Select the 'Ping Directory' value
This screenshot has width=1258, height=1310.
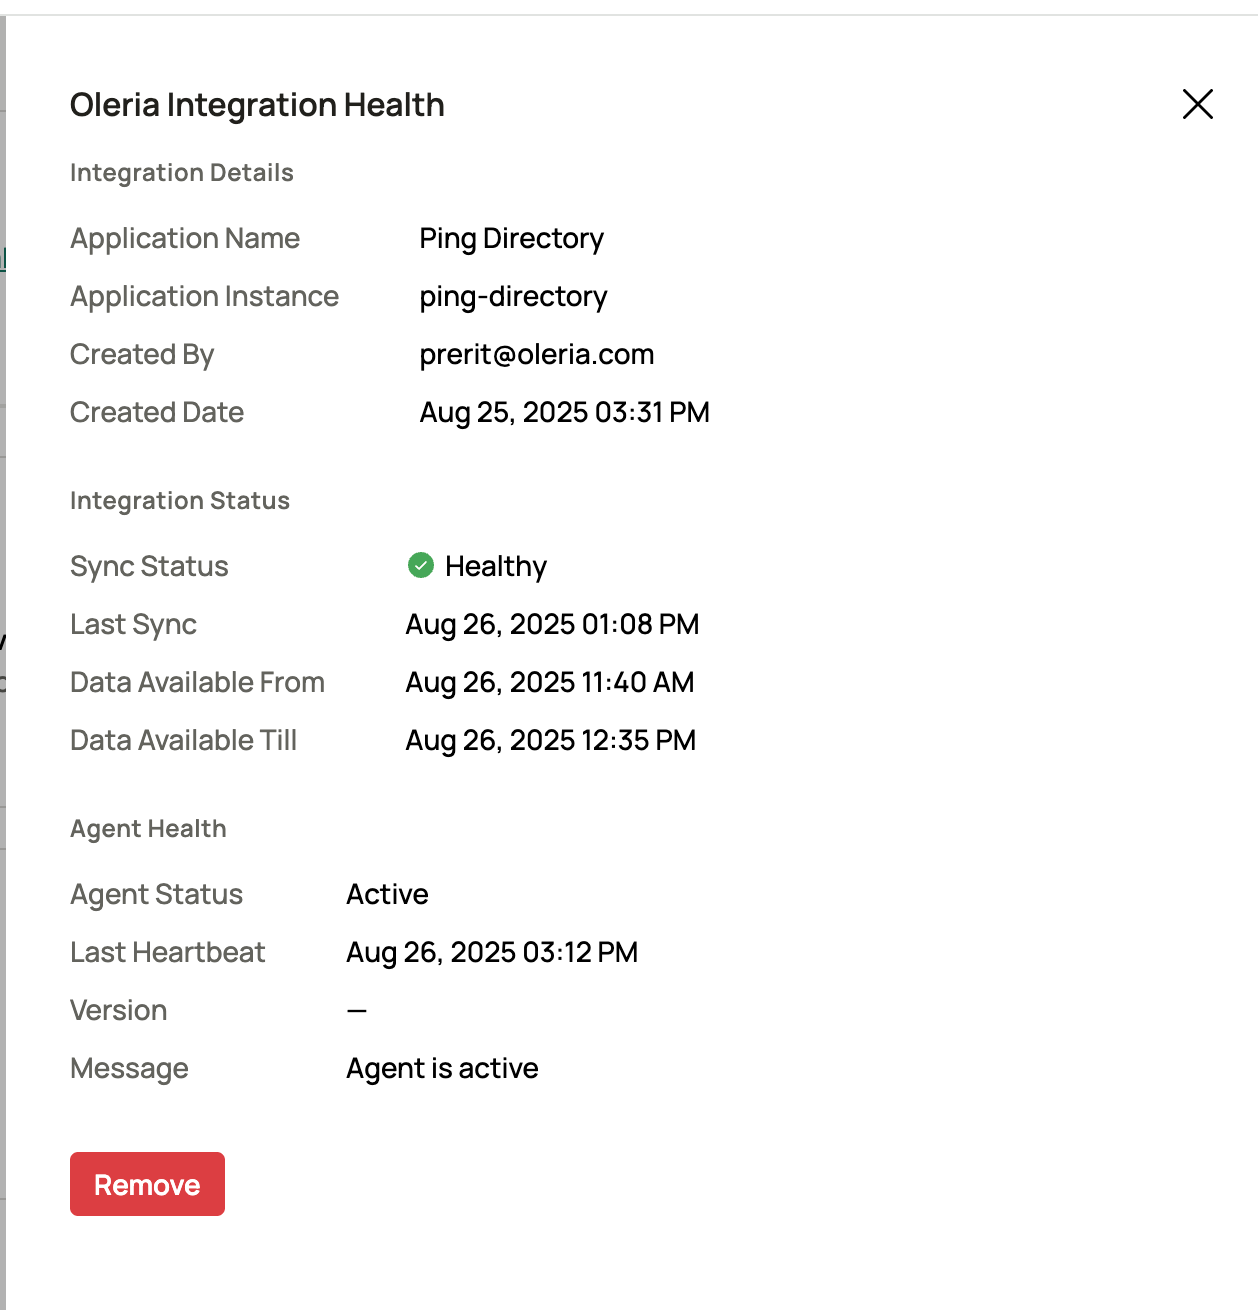(x=511, y=239)
